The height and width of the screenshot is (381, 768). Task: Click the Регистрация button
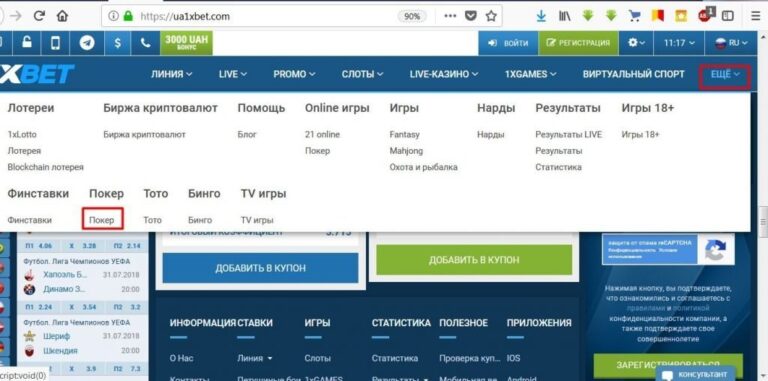click(x=578, y=43)
